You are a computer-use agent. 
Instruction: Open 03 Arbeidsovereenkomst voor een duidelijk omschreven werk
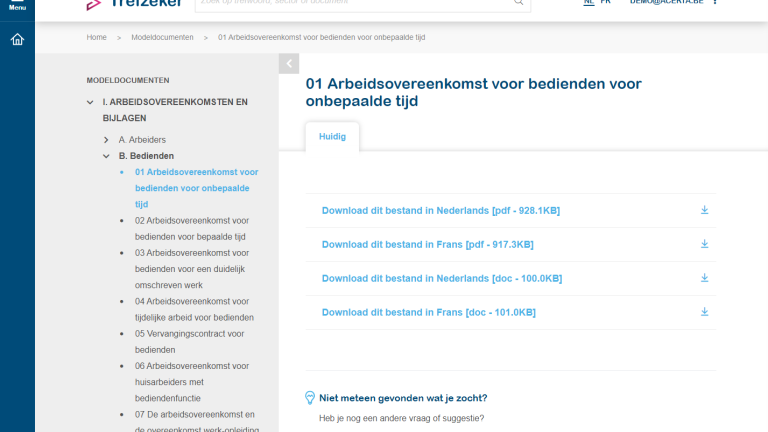(x=192, y=269)
